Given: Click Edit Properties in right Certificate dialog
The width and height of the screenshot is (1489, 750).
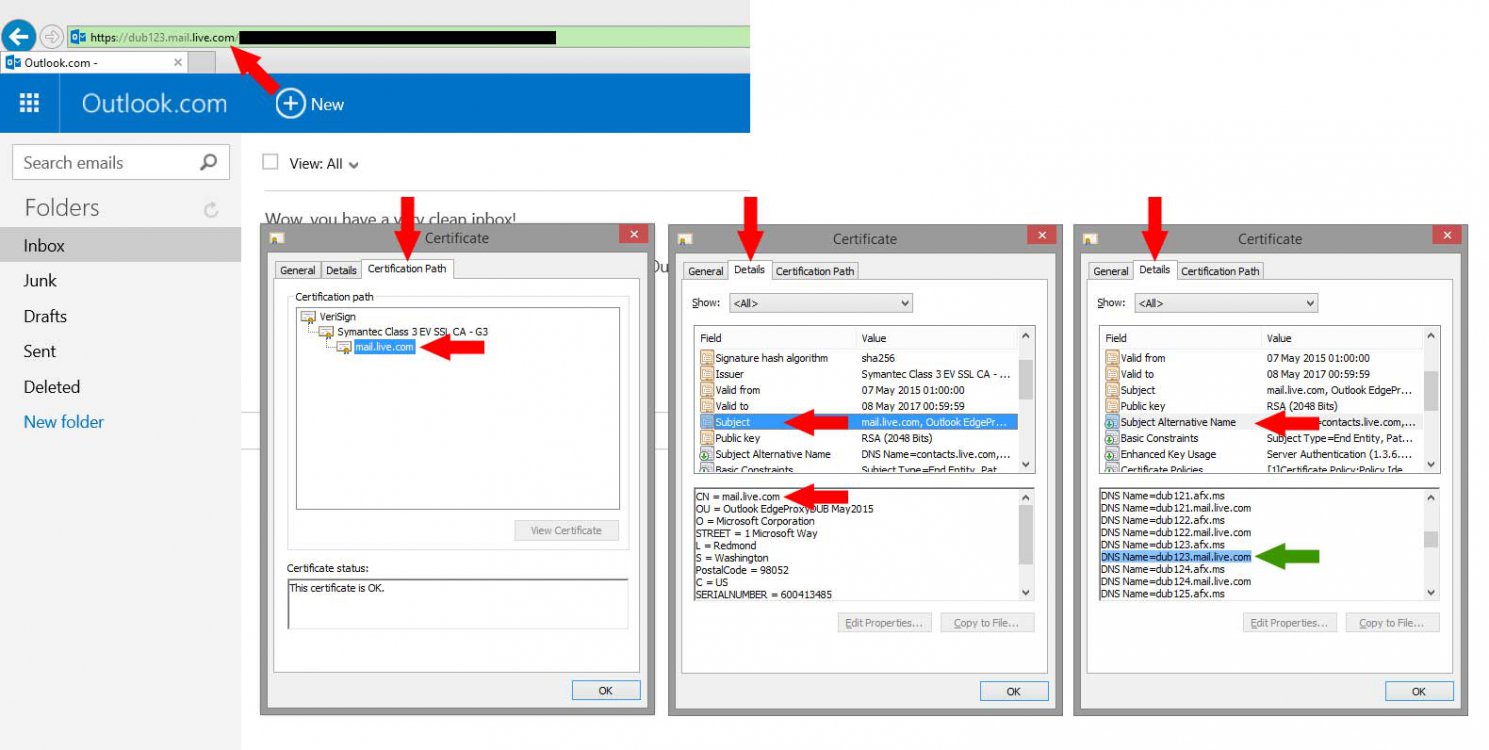Looking at the screenshot, I should 1290,623.
